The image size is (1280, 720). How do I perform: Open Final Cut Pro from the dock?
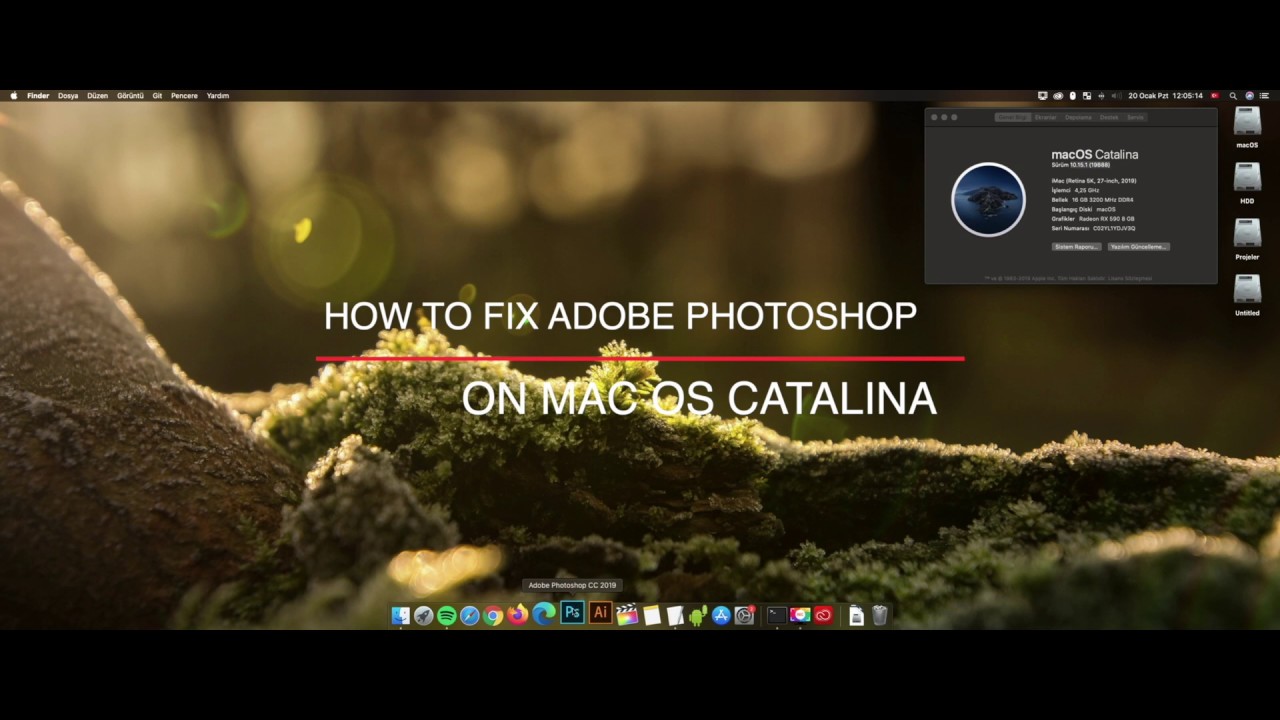point(627,615)
